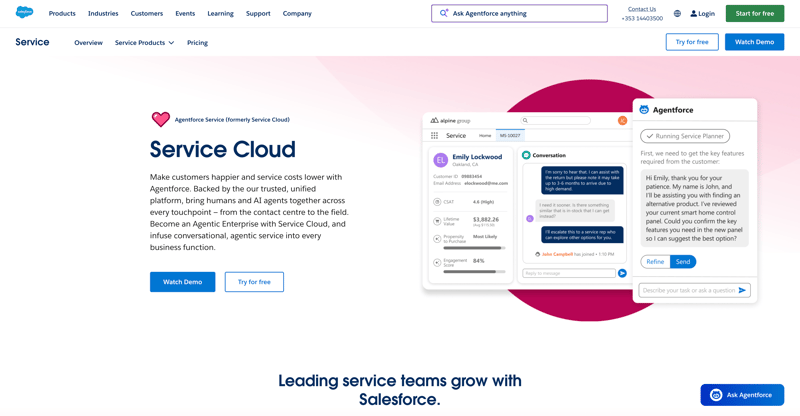800x416 pixels.
Task: Open the Learning menu
Action: coord(220,14)
